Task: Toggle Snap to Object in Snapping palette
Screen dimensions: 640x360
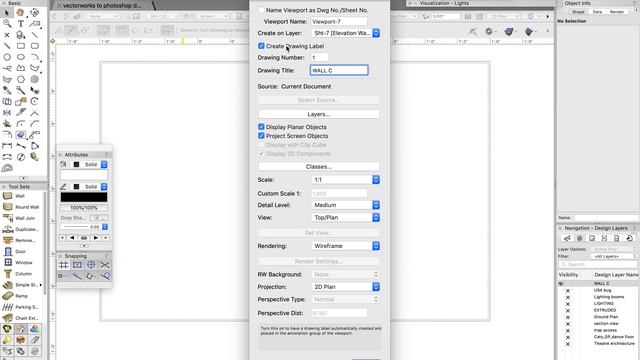Action: [77, 265]
